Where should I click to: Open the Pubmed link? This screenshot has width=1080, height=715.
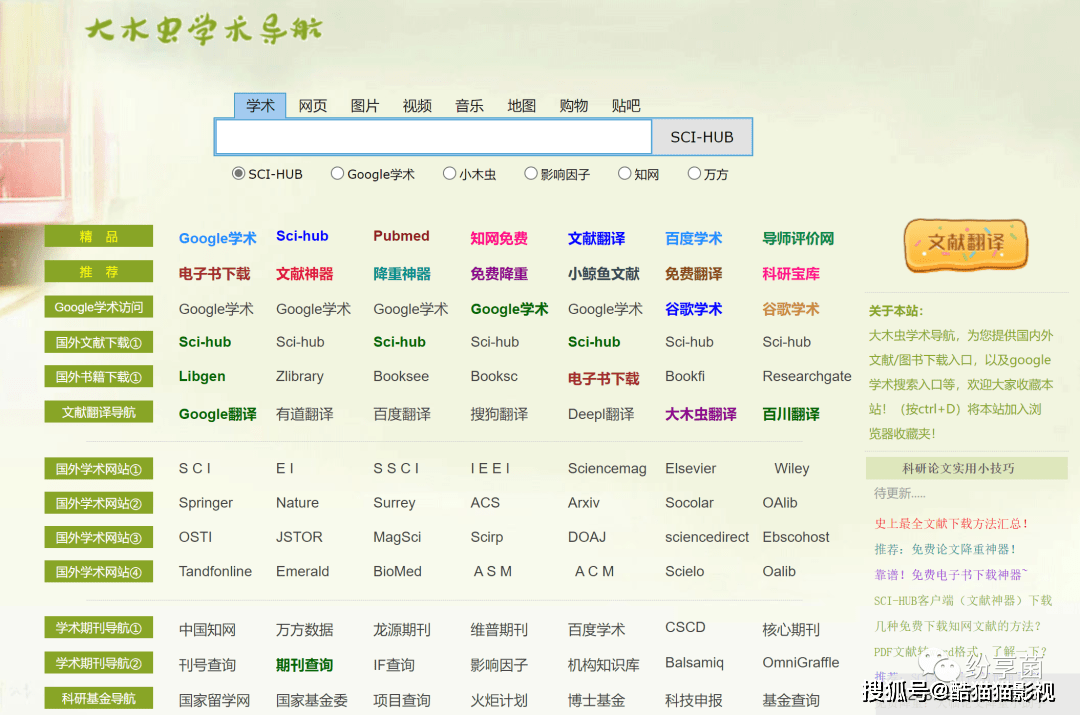[401, 237]
